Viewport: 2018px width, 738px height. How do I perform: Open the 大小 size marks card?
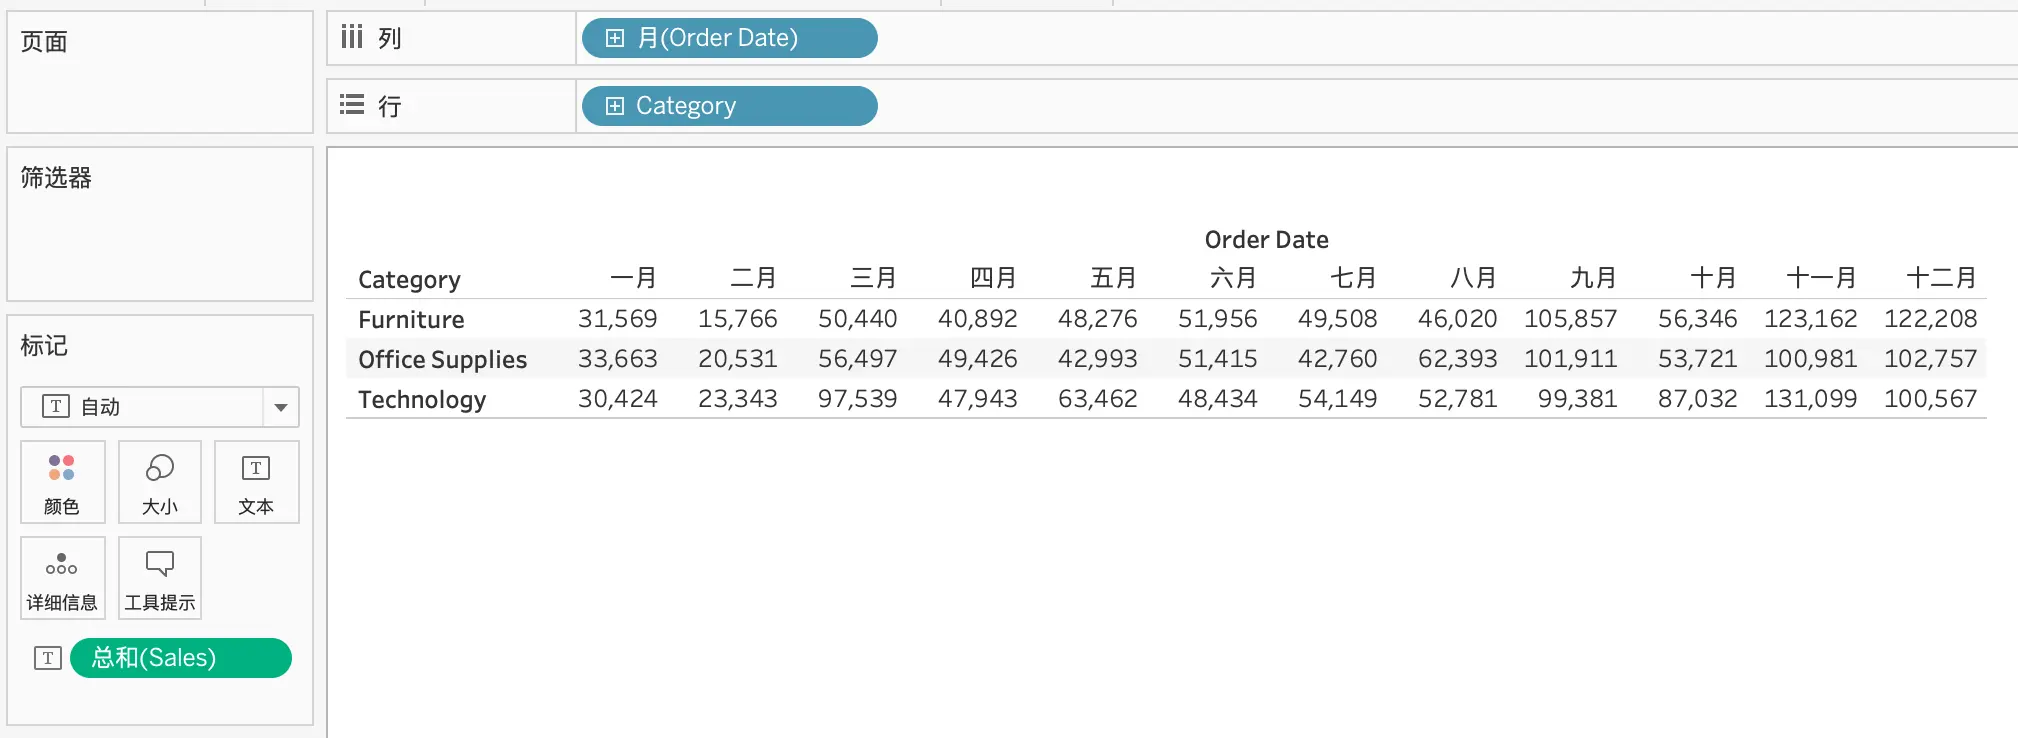(160, 482)
